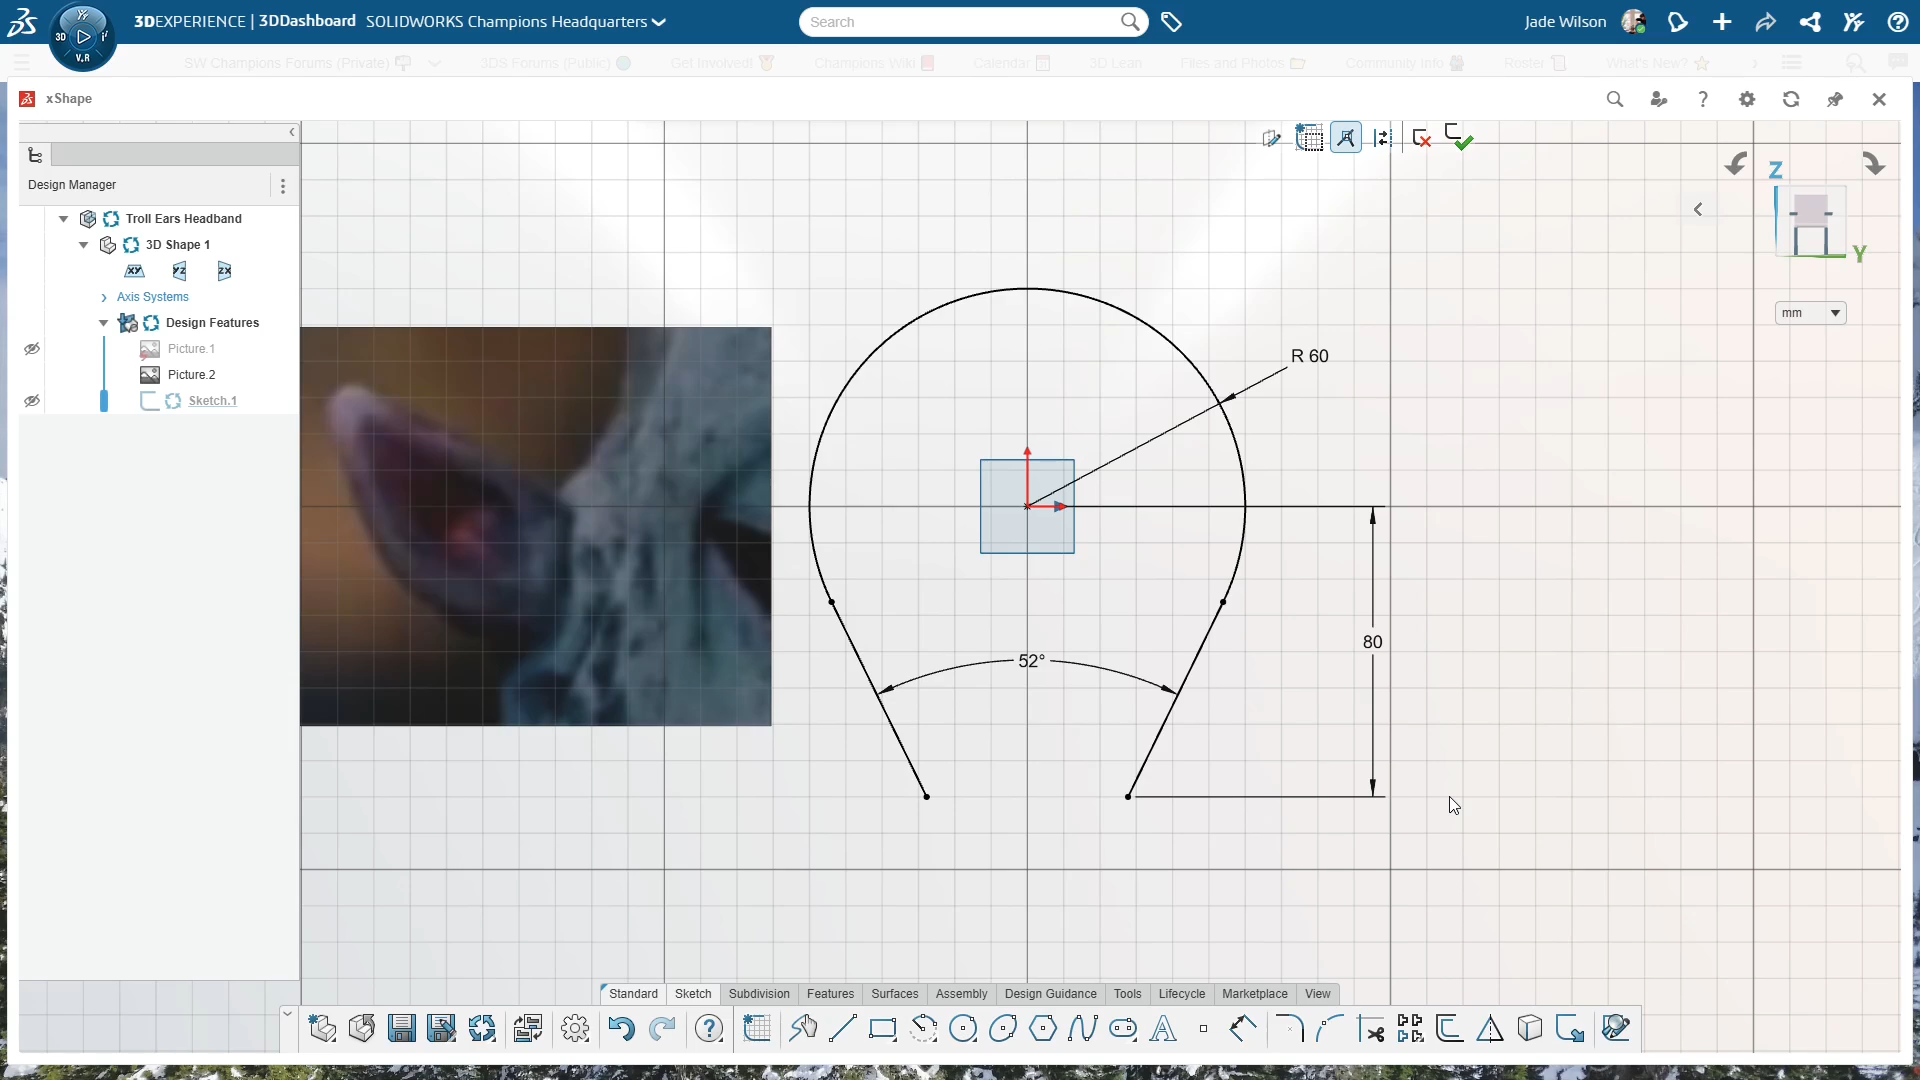Image resolution: width=1920 pixels, height=1080 pixels.
Task: Choose the Sketch Text tool
Action: pyautogui.click(x=1163, y=1028)
